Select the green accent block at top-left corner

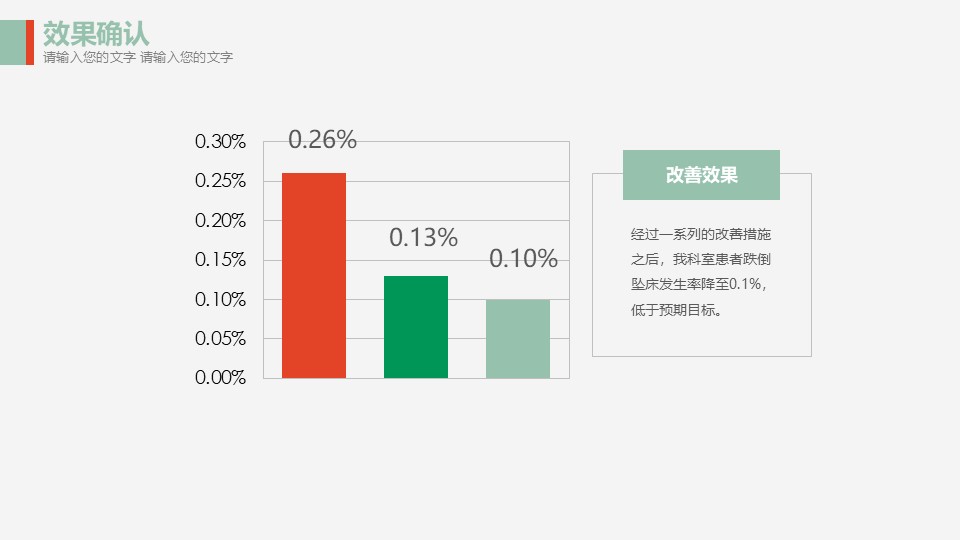click(12, 42)
